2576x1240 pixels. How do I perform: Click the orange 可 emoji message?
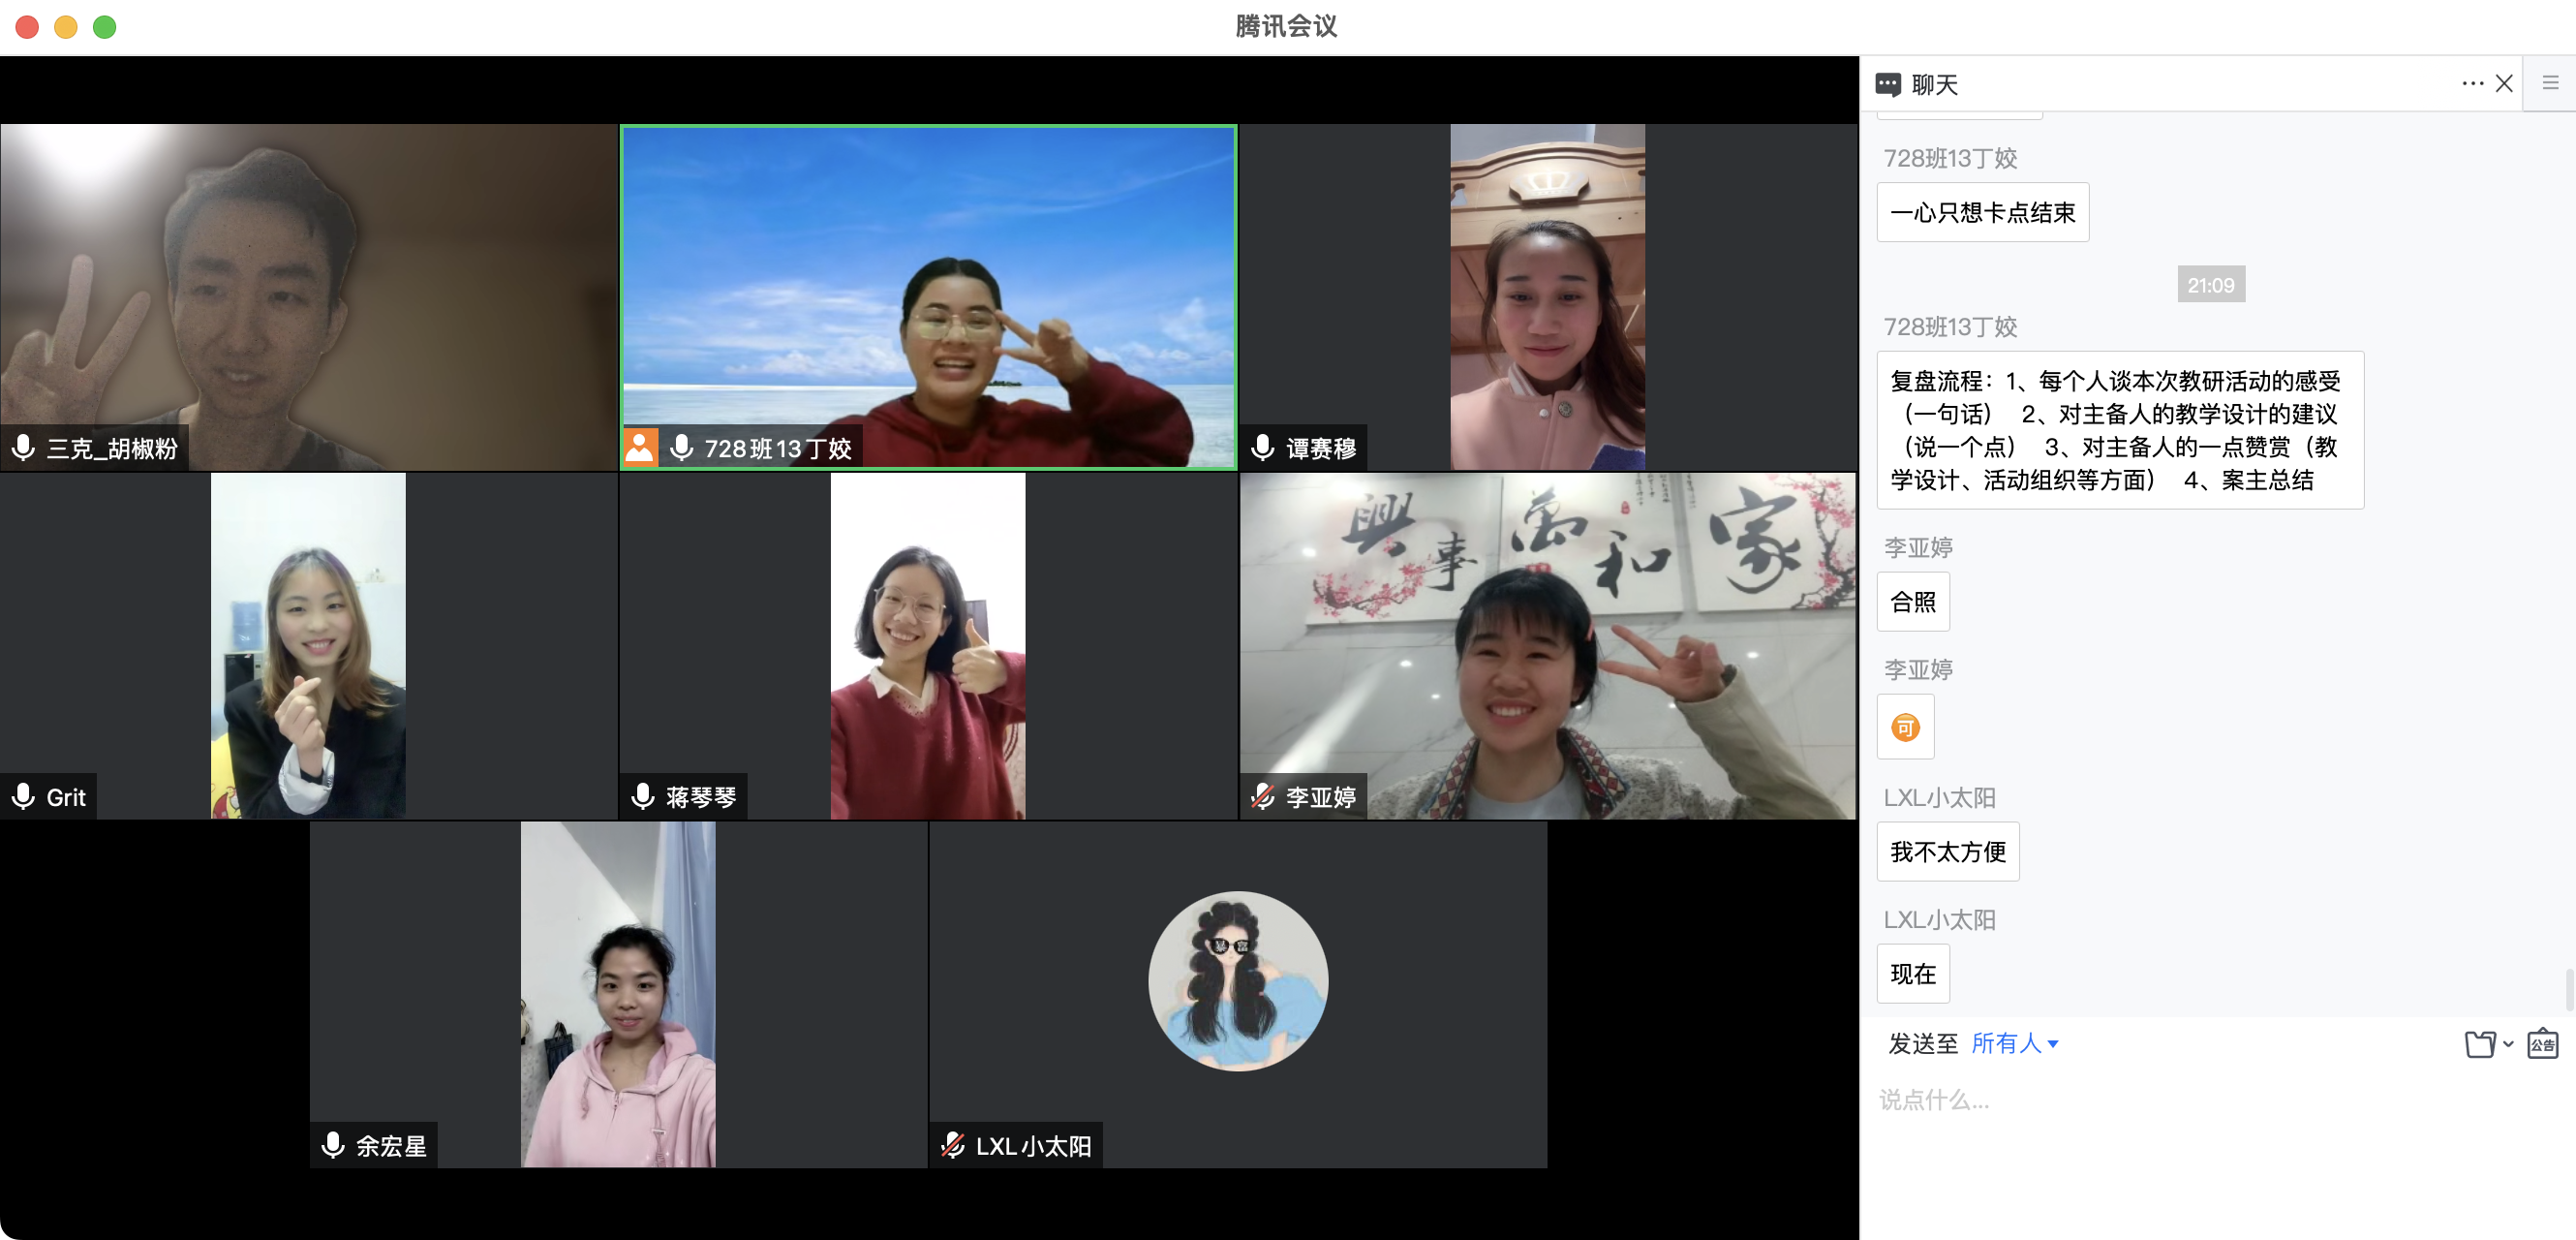click(x=1905, y=727)
